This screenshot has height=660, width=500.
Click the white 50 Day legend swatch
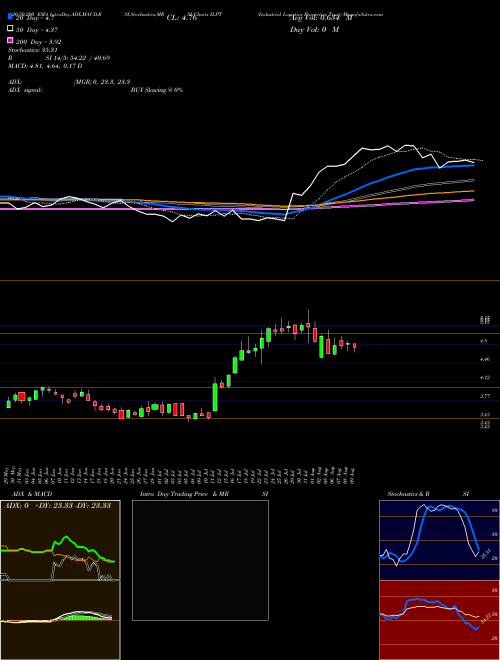(x=10, y=29)
